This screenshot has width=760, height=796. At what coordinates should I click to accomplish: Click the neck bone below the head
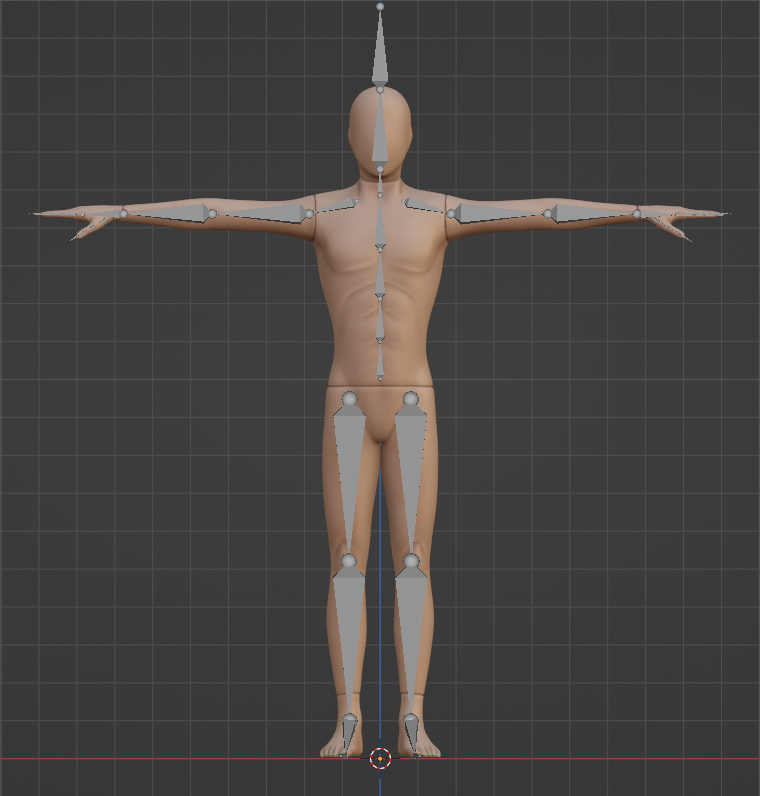(x=380, y=183)
